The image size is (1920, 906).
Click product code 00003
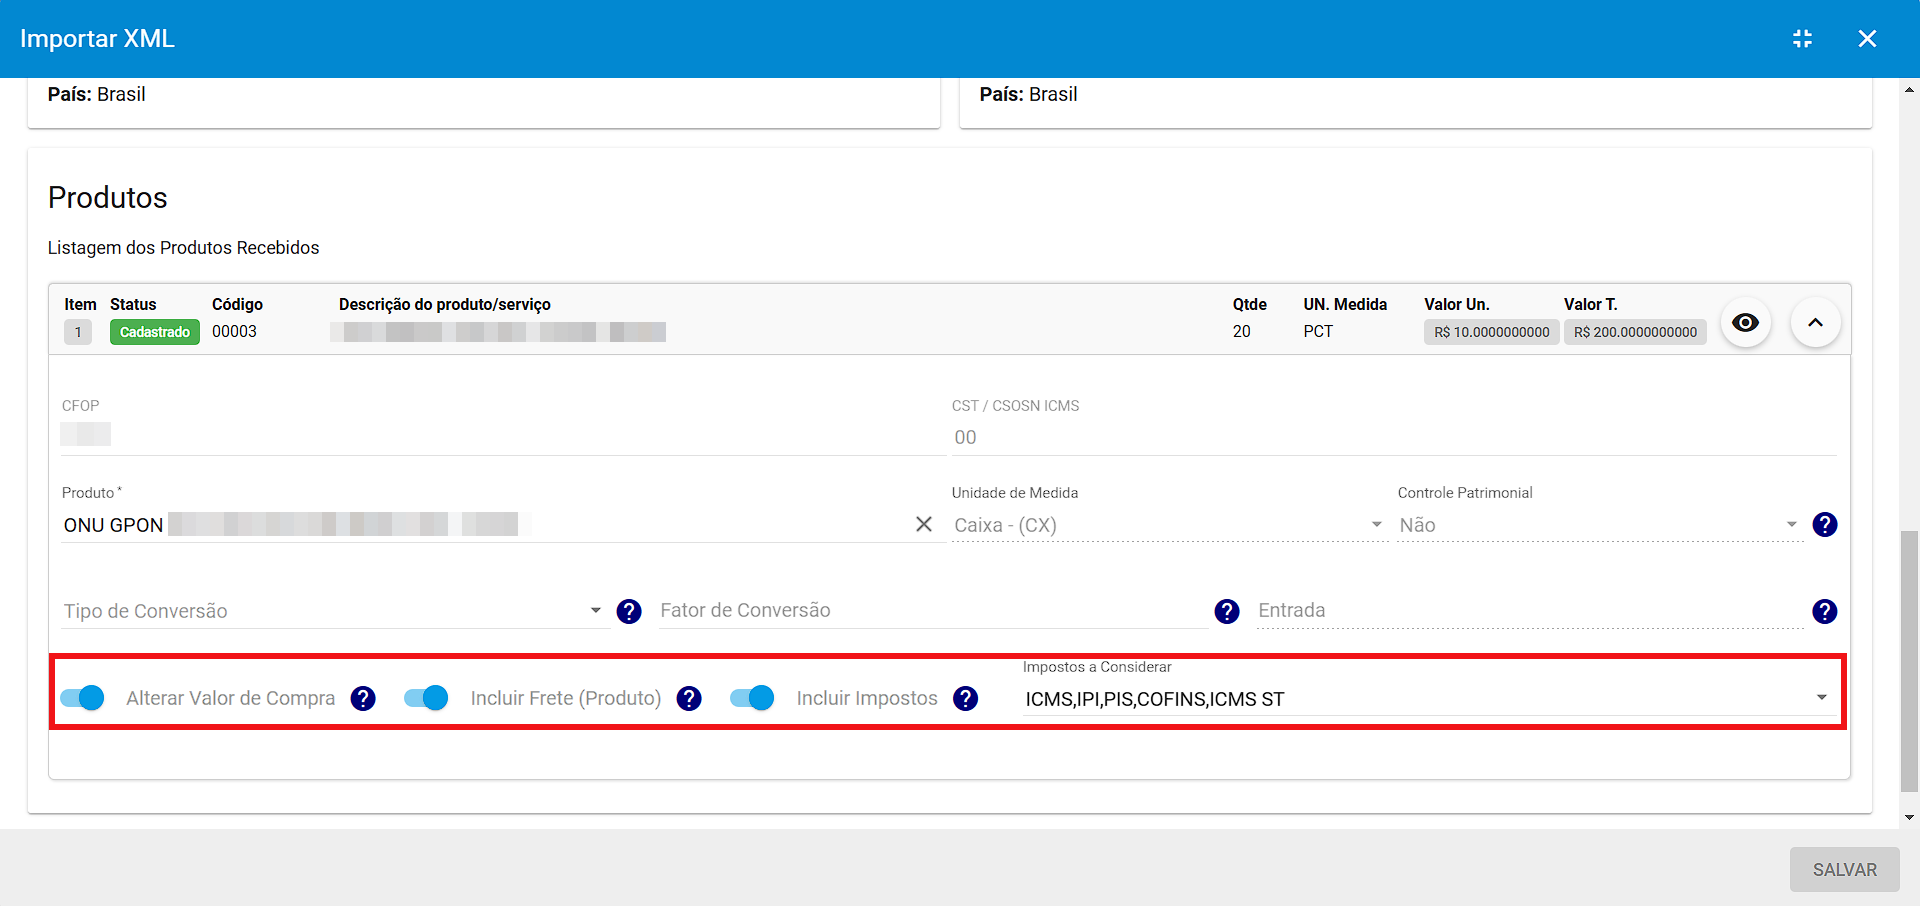(234, 331)
